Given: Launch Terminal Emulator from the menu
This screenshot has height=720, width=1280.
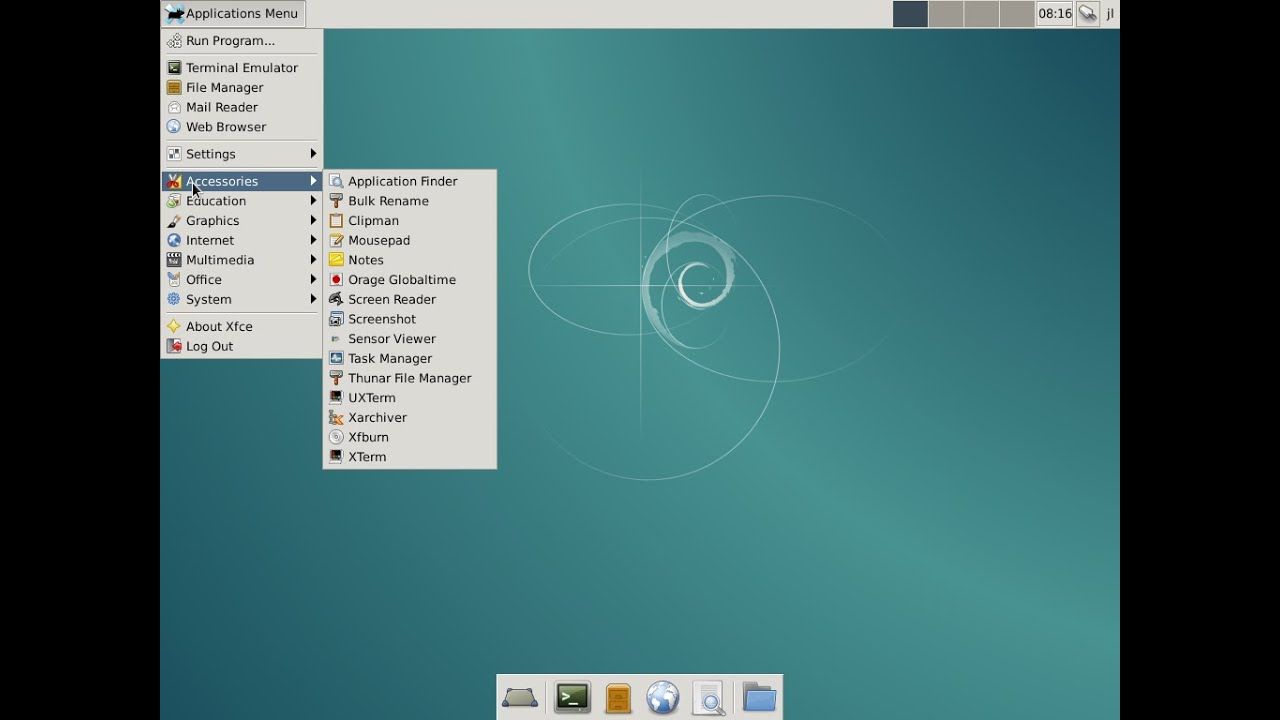Looking at the screenshot, I should [x=242, y=68].
